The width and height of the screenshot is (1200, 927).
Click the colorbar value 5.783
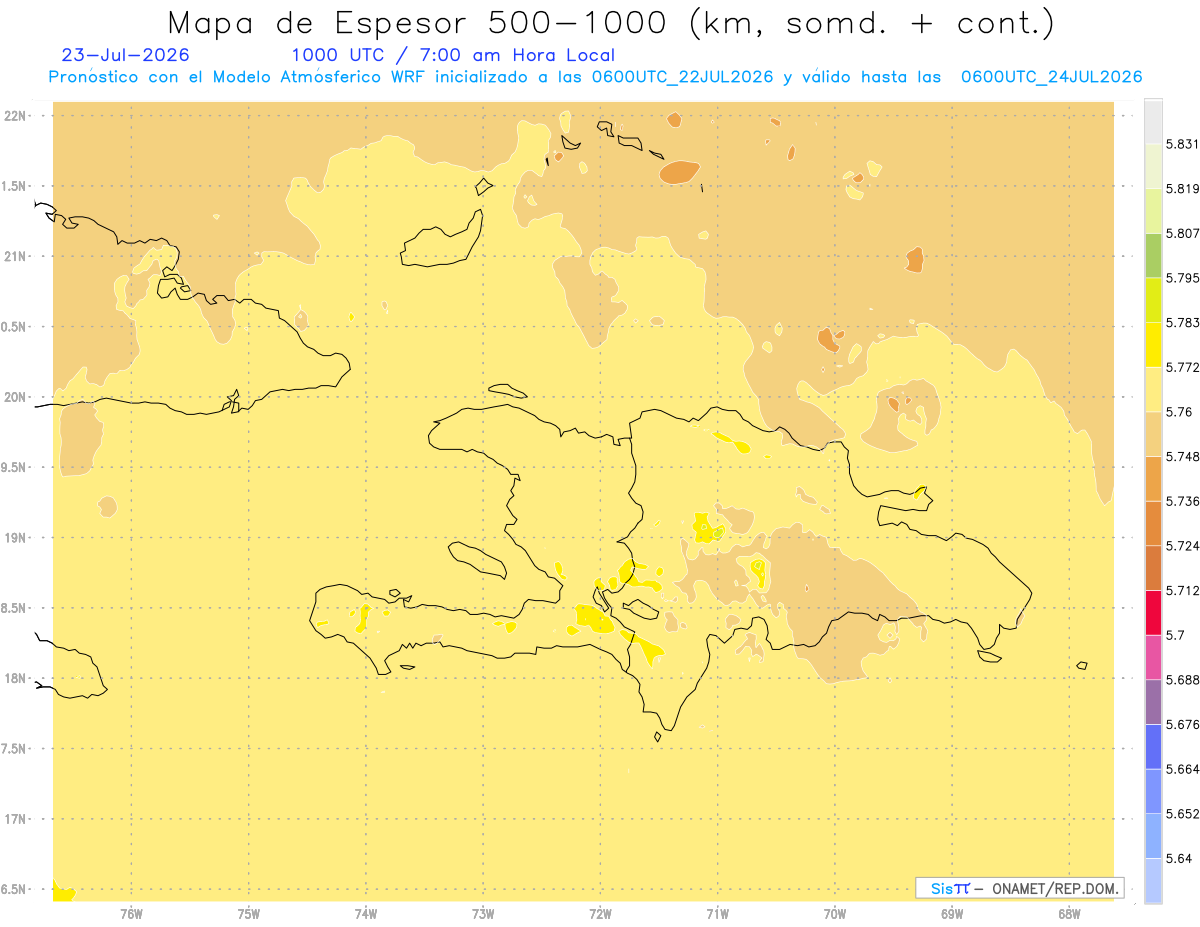tap(1182, 323)
